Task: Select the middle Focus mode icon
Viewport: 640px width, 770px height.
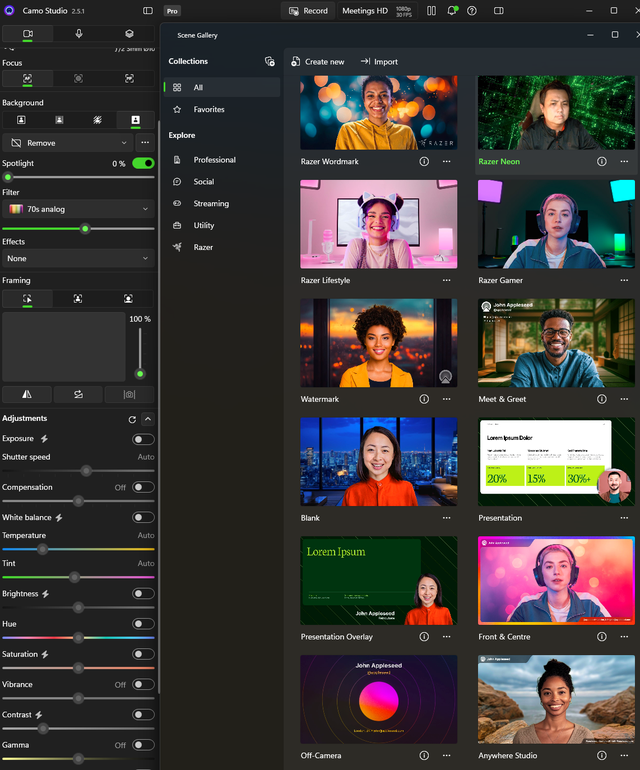Action: point(78,79)
